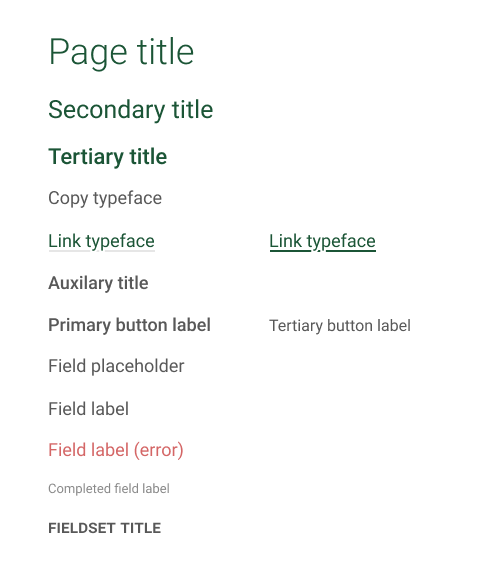
Task: Select the plain Field label text
Action: tap(89, 409)
